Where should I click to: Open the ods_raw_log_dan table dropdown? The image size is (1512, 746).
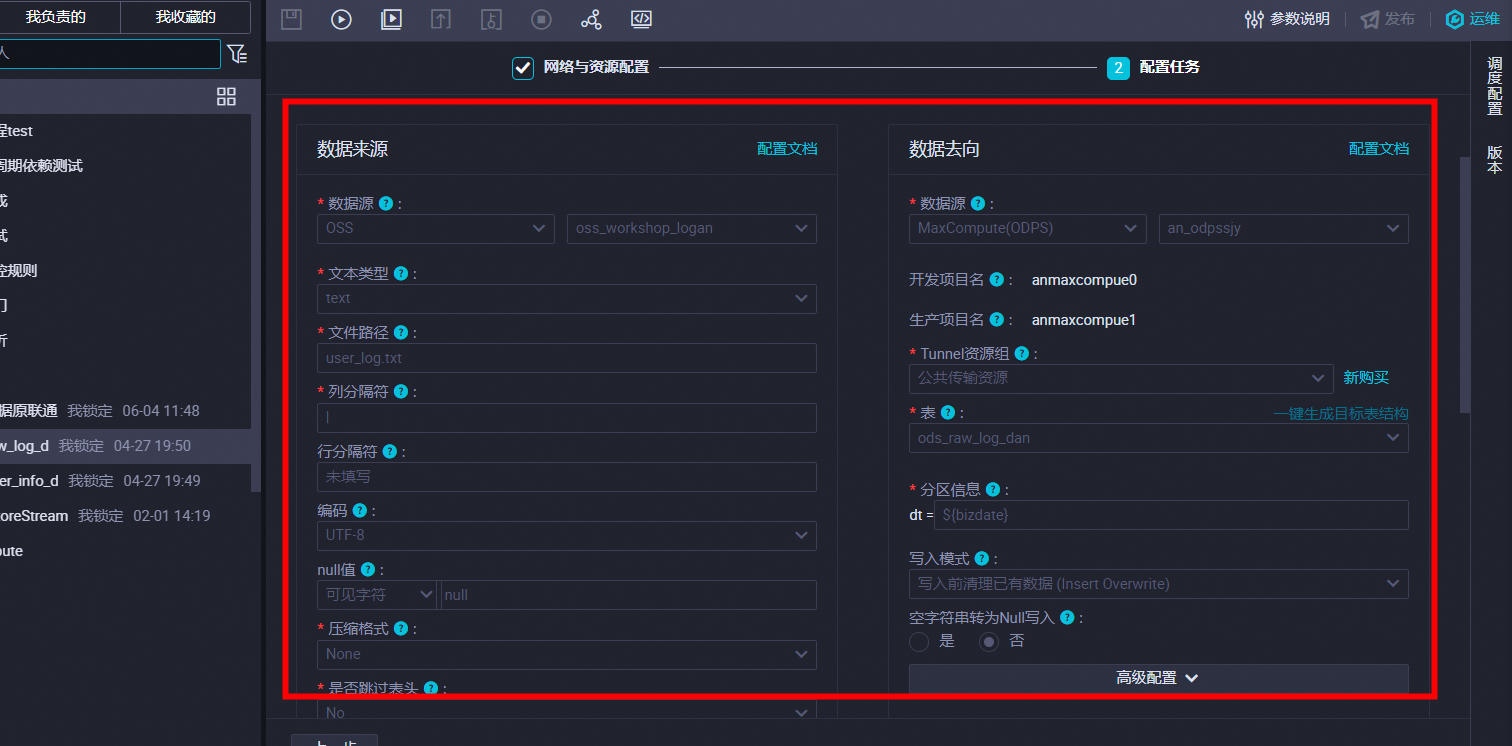[x=1159, y=438]
